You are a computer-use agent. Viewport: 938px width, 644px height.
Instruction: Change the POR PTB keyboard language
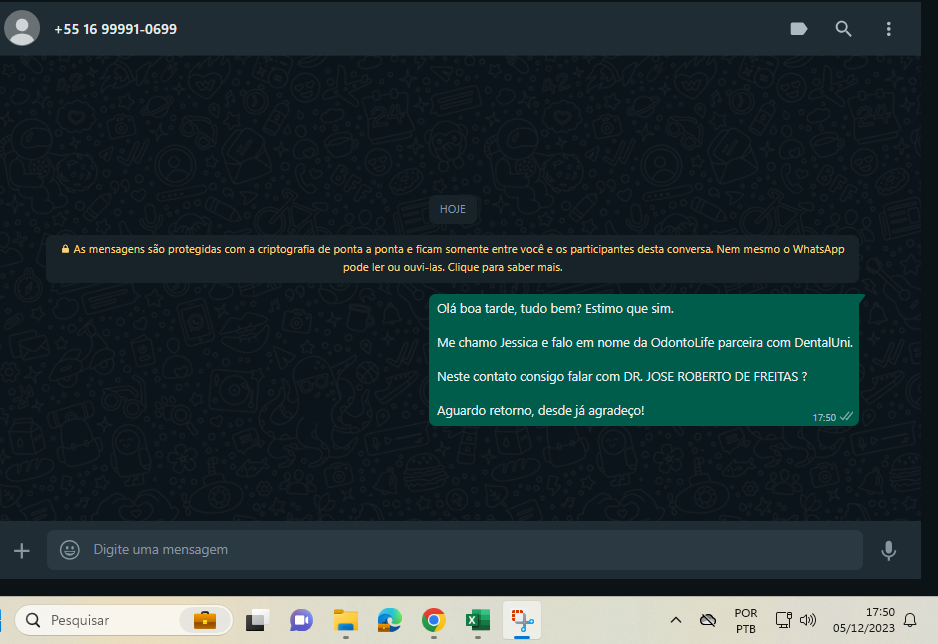[x=745, y=621]
